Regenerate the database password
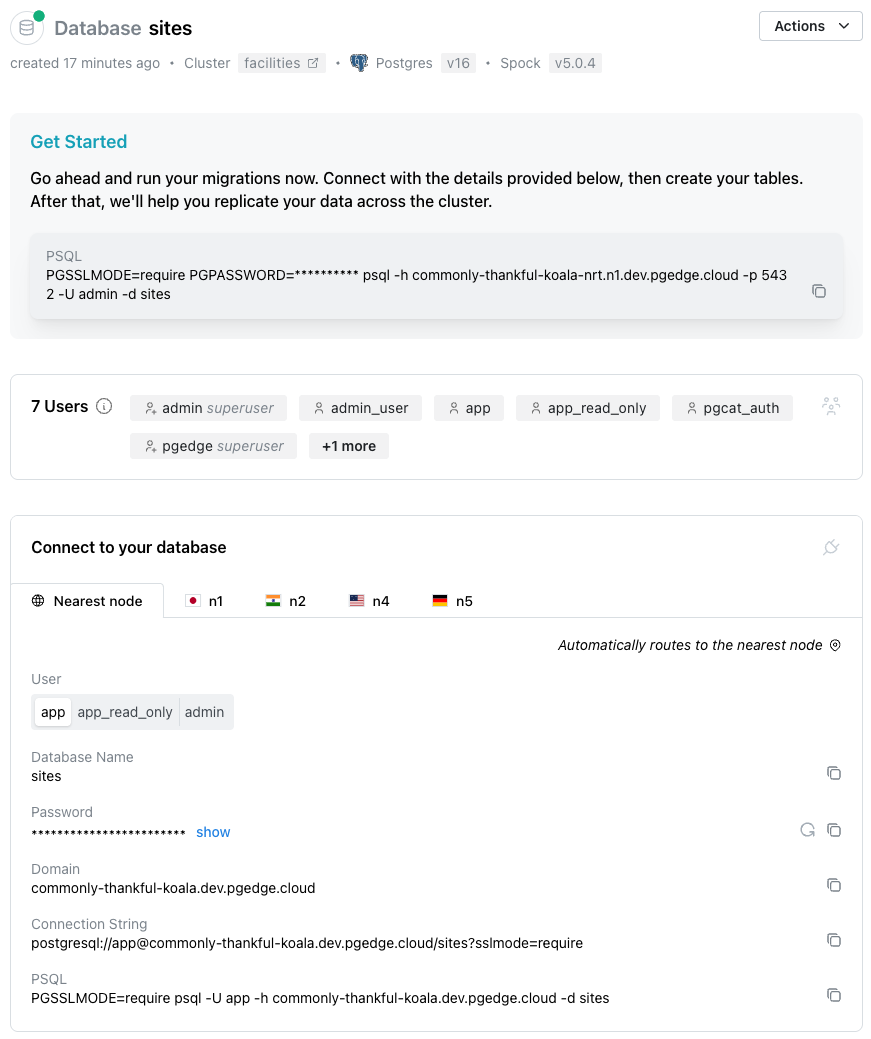The width and height of the screenshot is (871, 1039). point(807,830)
